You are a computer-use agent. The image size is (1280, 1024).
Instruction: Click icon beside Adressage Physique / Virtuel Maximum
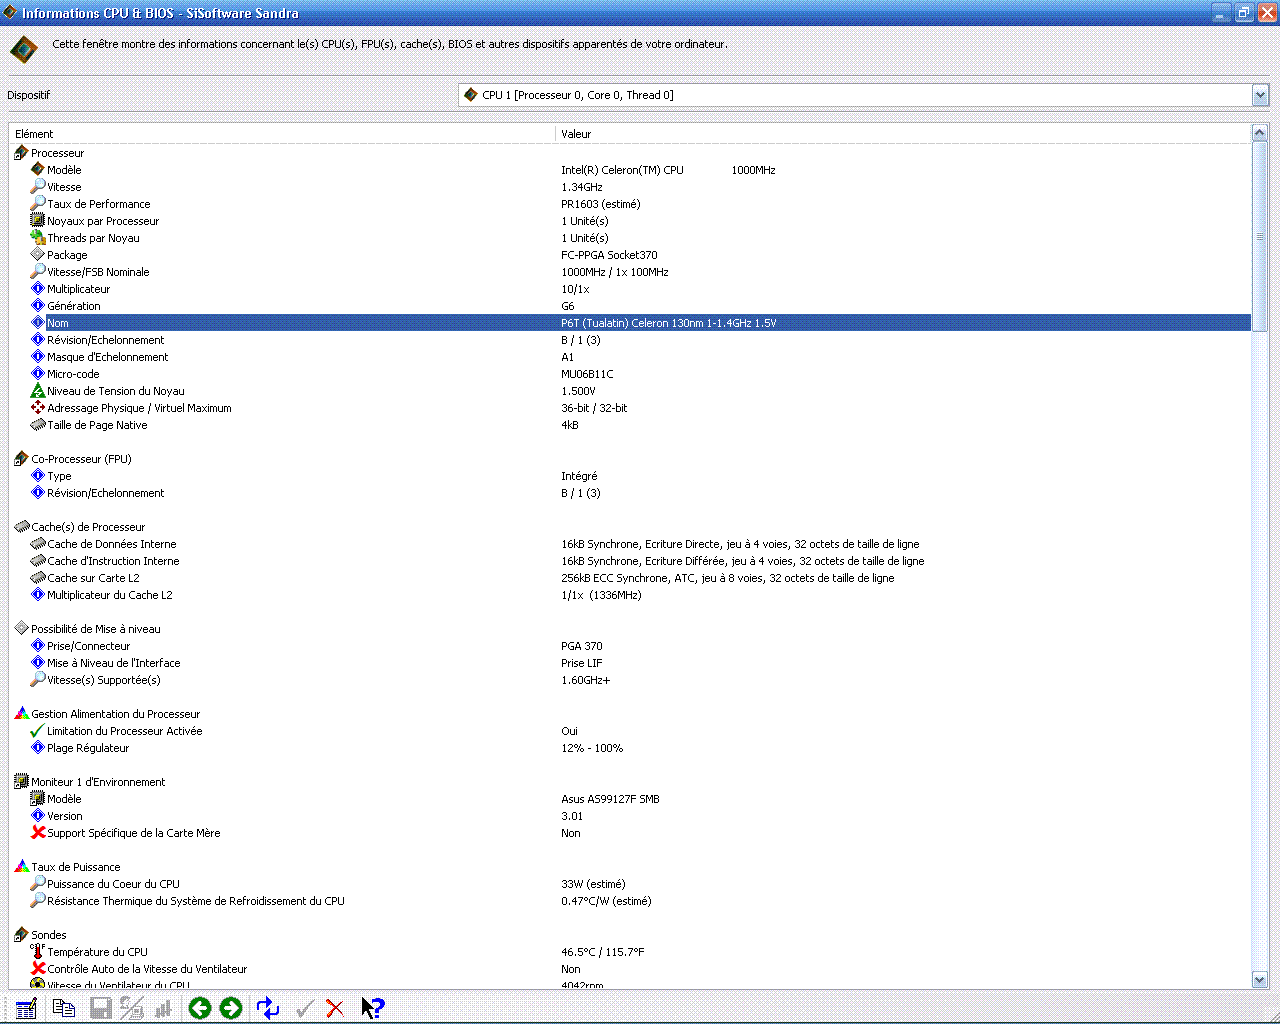point(38,408)
